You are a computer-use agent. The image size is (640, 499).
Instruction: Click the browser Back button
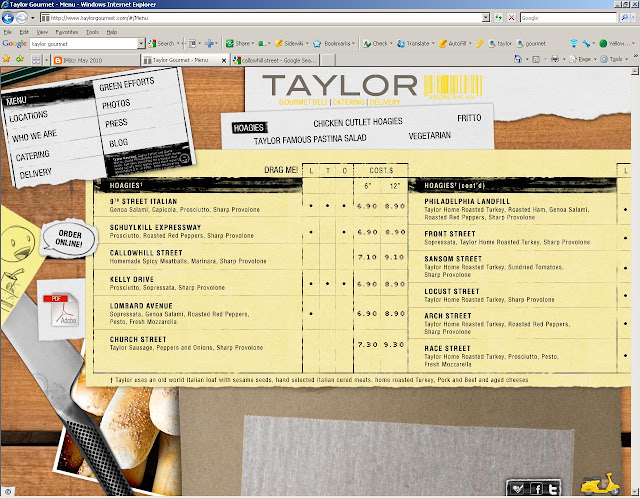8,18
